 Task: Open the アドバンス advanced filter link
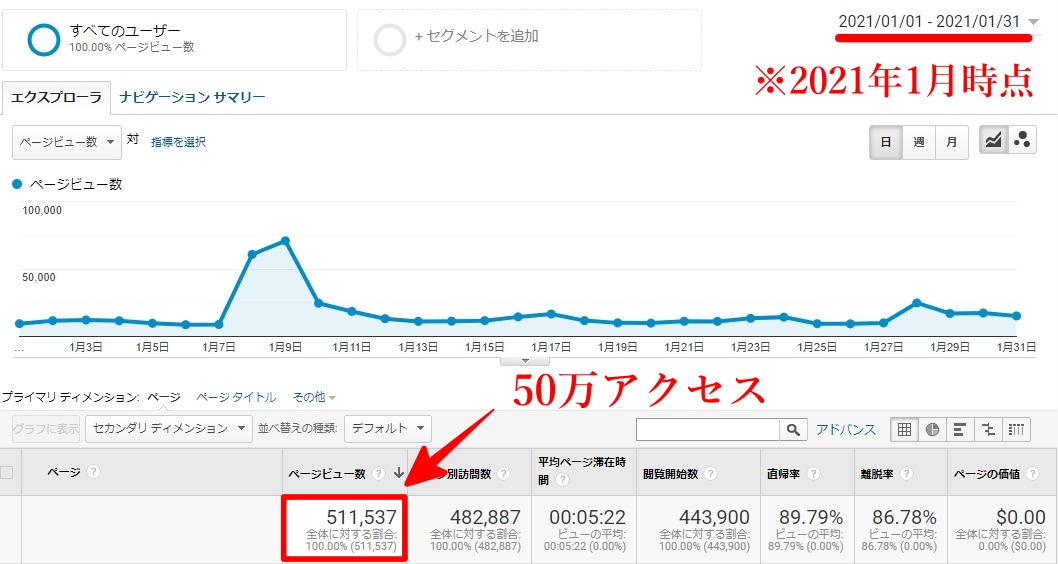(x=845, y=429)
